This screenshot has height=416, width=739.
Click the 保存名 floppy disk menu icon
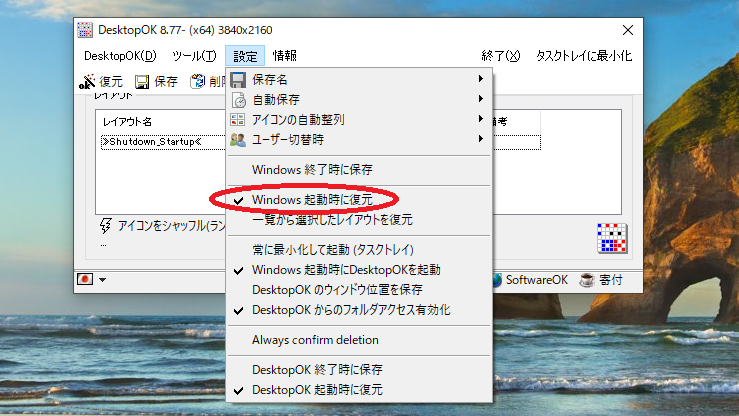[x=238, y=80]
